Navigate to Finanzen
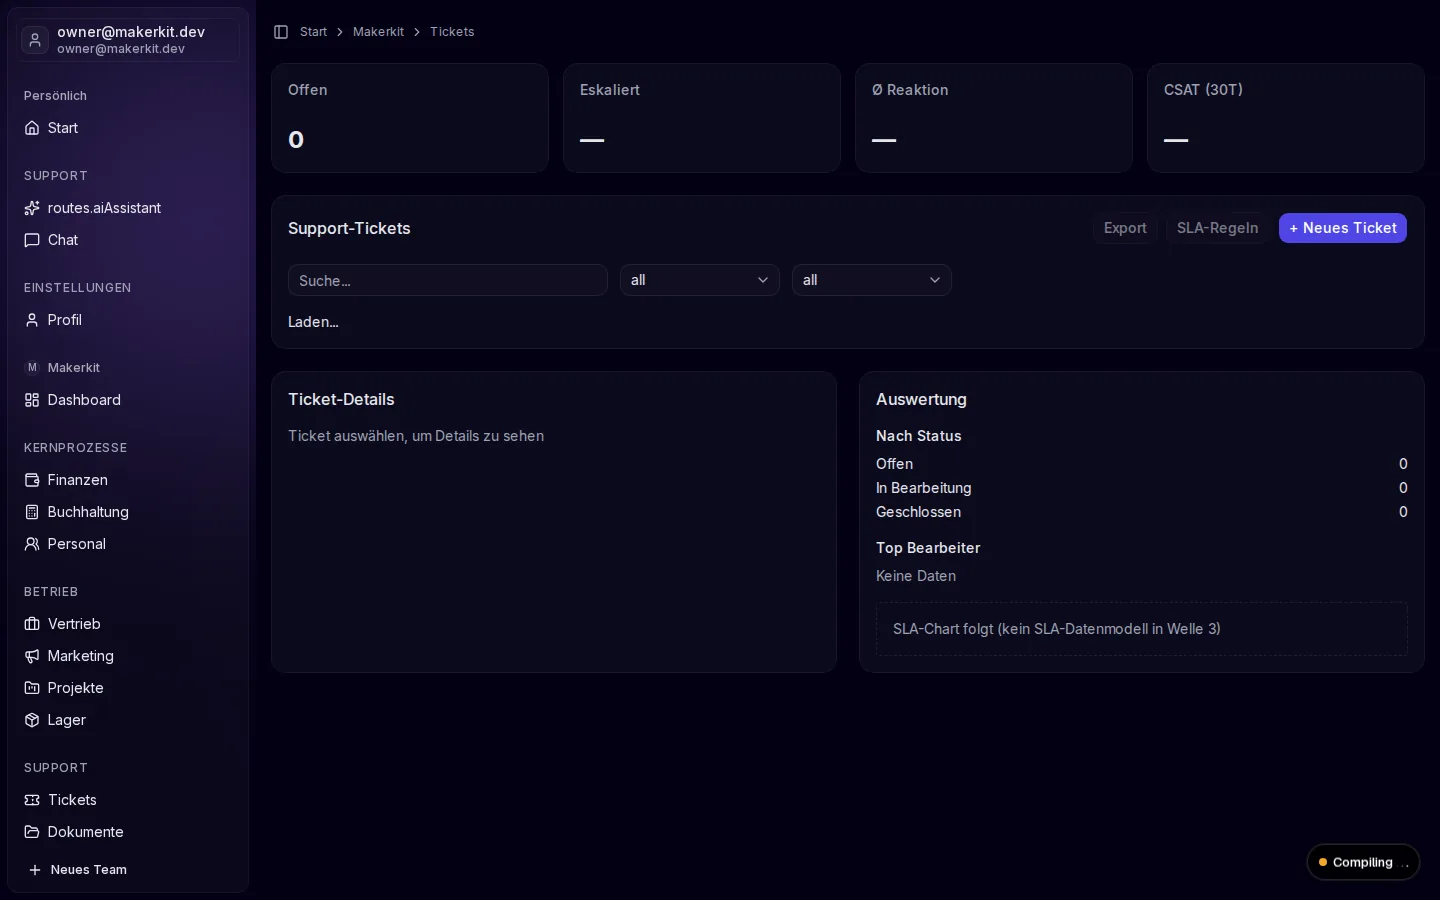Viewport: 1440px width, 900px height. pyautogui.click(x=128, y=480)
